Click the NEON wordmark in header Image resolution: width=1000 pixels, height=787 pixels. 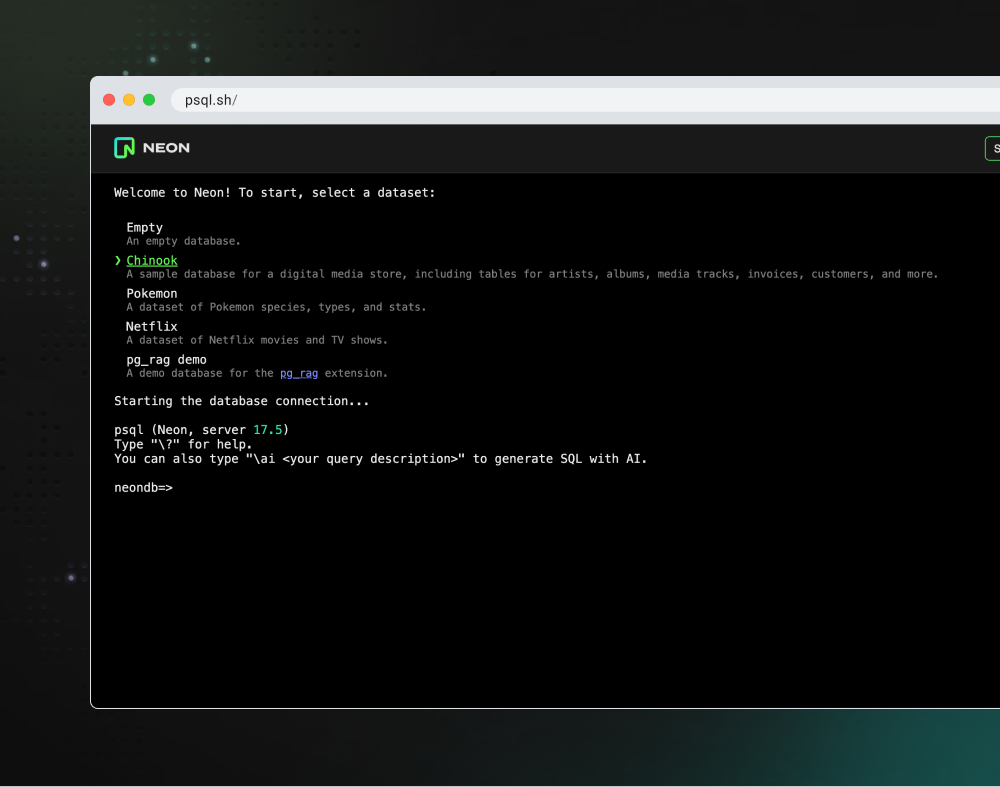[166, 148]
